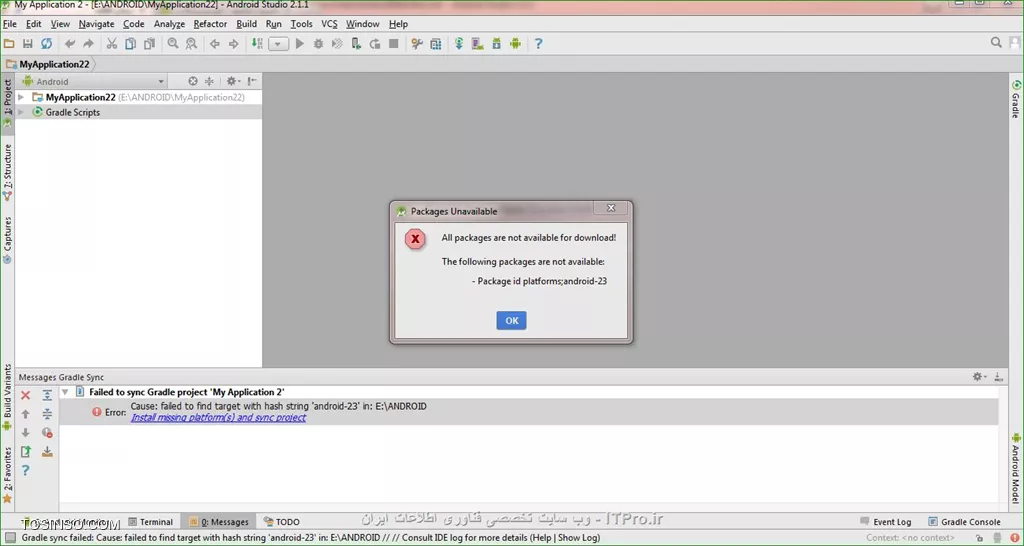Click the Paste toolbar icon
This screenshot has width=1024, height=546.
tap(150, 44)
